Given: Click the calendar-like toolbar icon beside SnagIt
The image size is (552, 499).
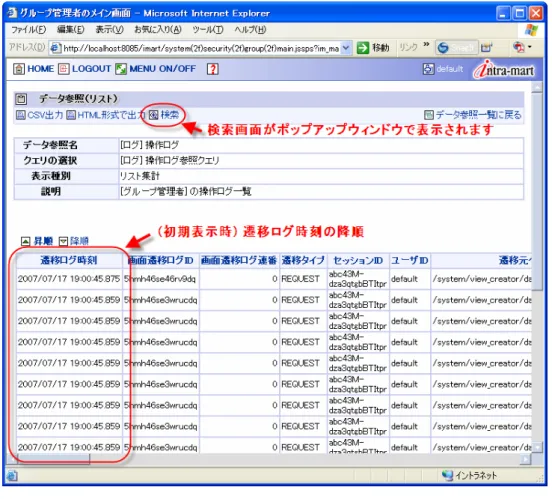Looking at the screenshot, I should pos(486,48).
